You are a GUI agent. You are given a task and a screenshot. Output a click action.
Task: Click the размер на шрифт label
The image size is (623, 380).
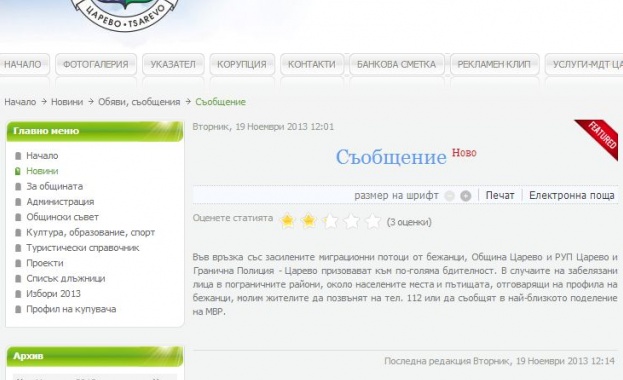pos(397,196)
